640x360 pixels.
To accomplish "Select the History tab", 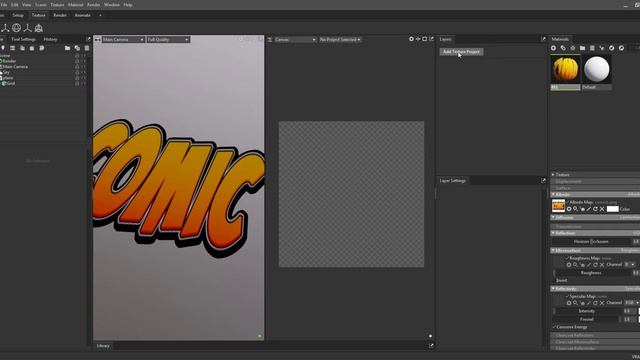I will coord(51,39).
